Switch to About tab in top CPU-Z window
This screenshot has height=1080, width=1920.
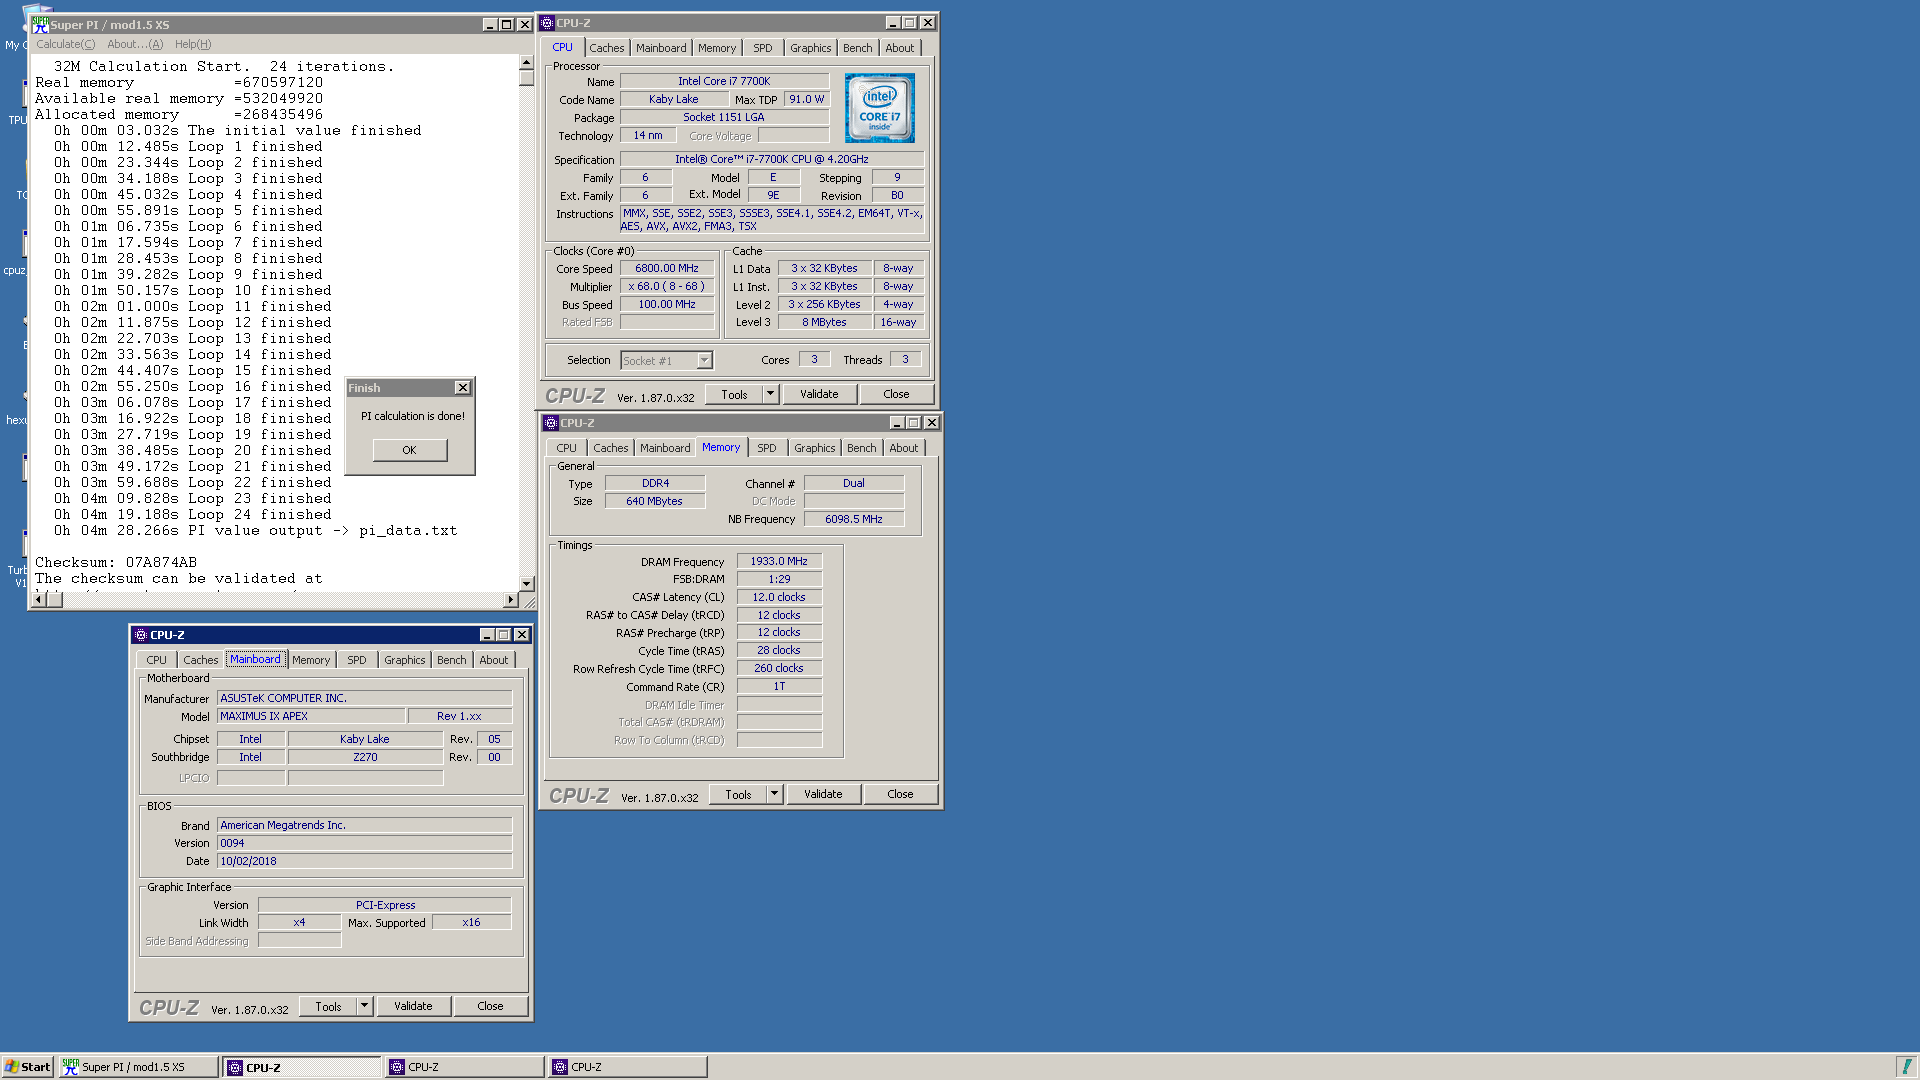click(x=899, y=48)
